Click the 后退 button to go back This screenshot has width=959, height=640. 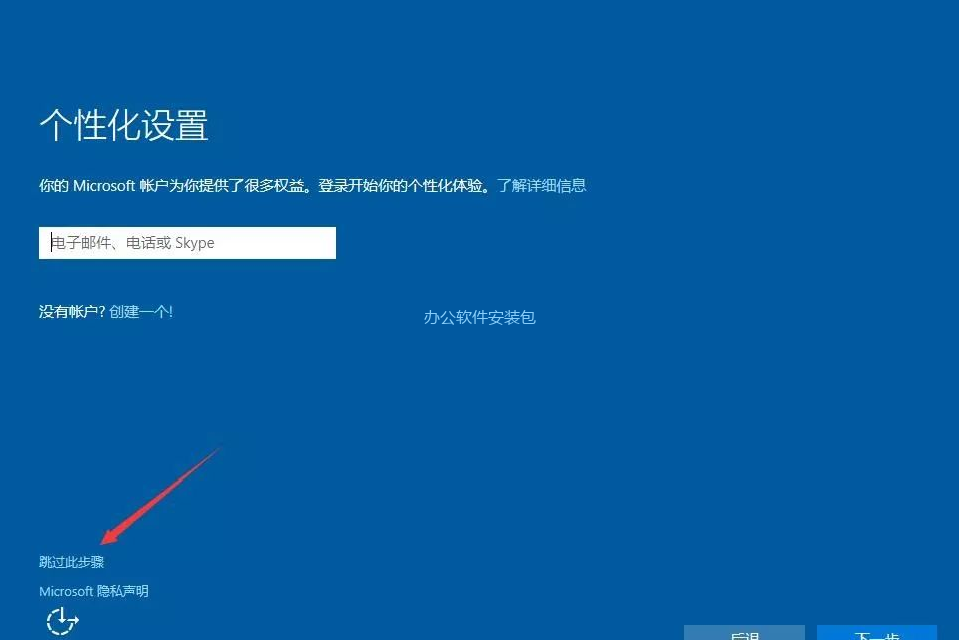point(745,635)
